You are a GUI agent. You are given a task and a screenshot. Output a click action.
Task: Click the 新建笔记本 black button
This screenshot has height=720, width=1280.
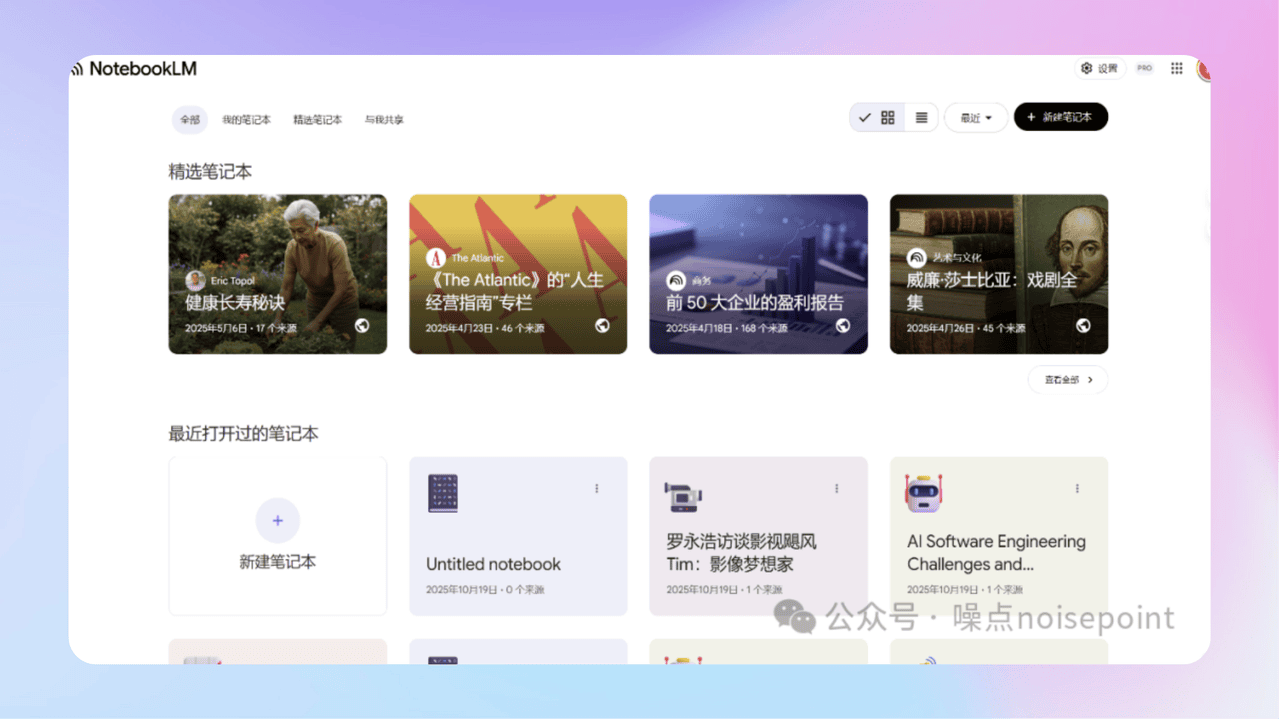pyautogui.click(x=1060, y=117)
